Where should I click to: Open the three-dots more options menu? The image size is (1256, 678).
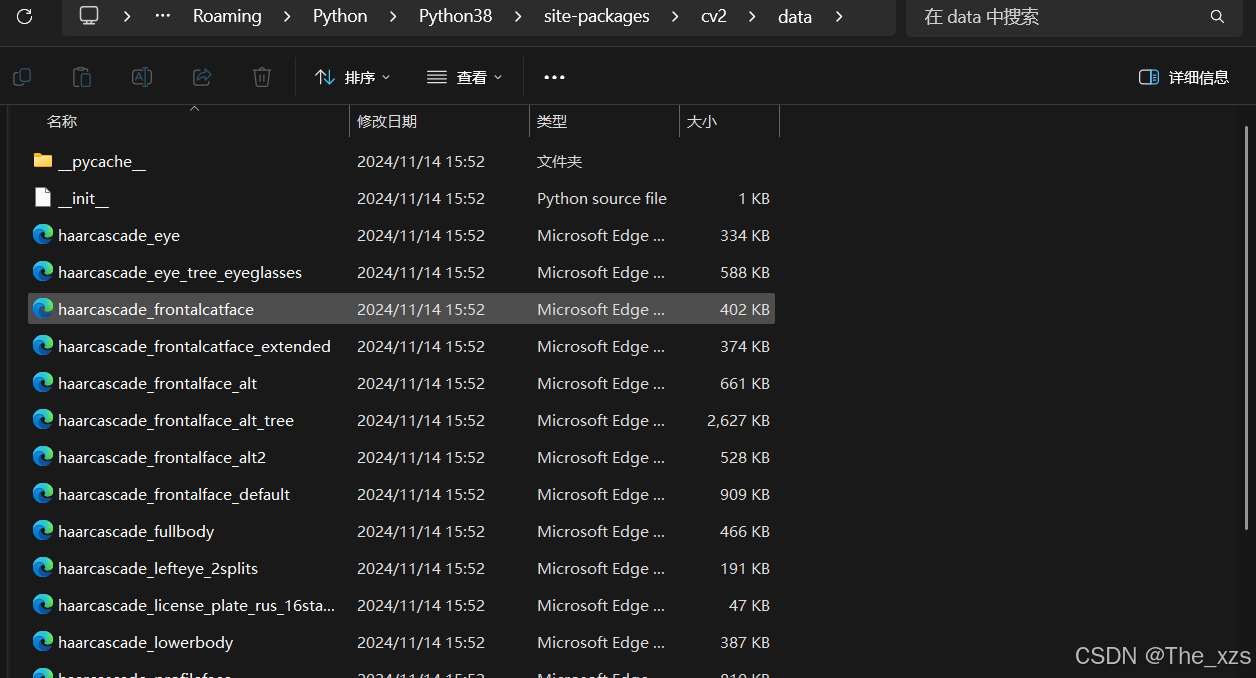[x=554, y=77]
